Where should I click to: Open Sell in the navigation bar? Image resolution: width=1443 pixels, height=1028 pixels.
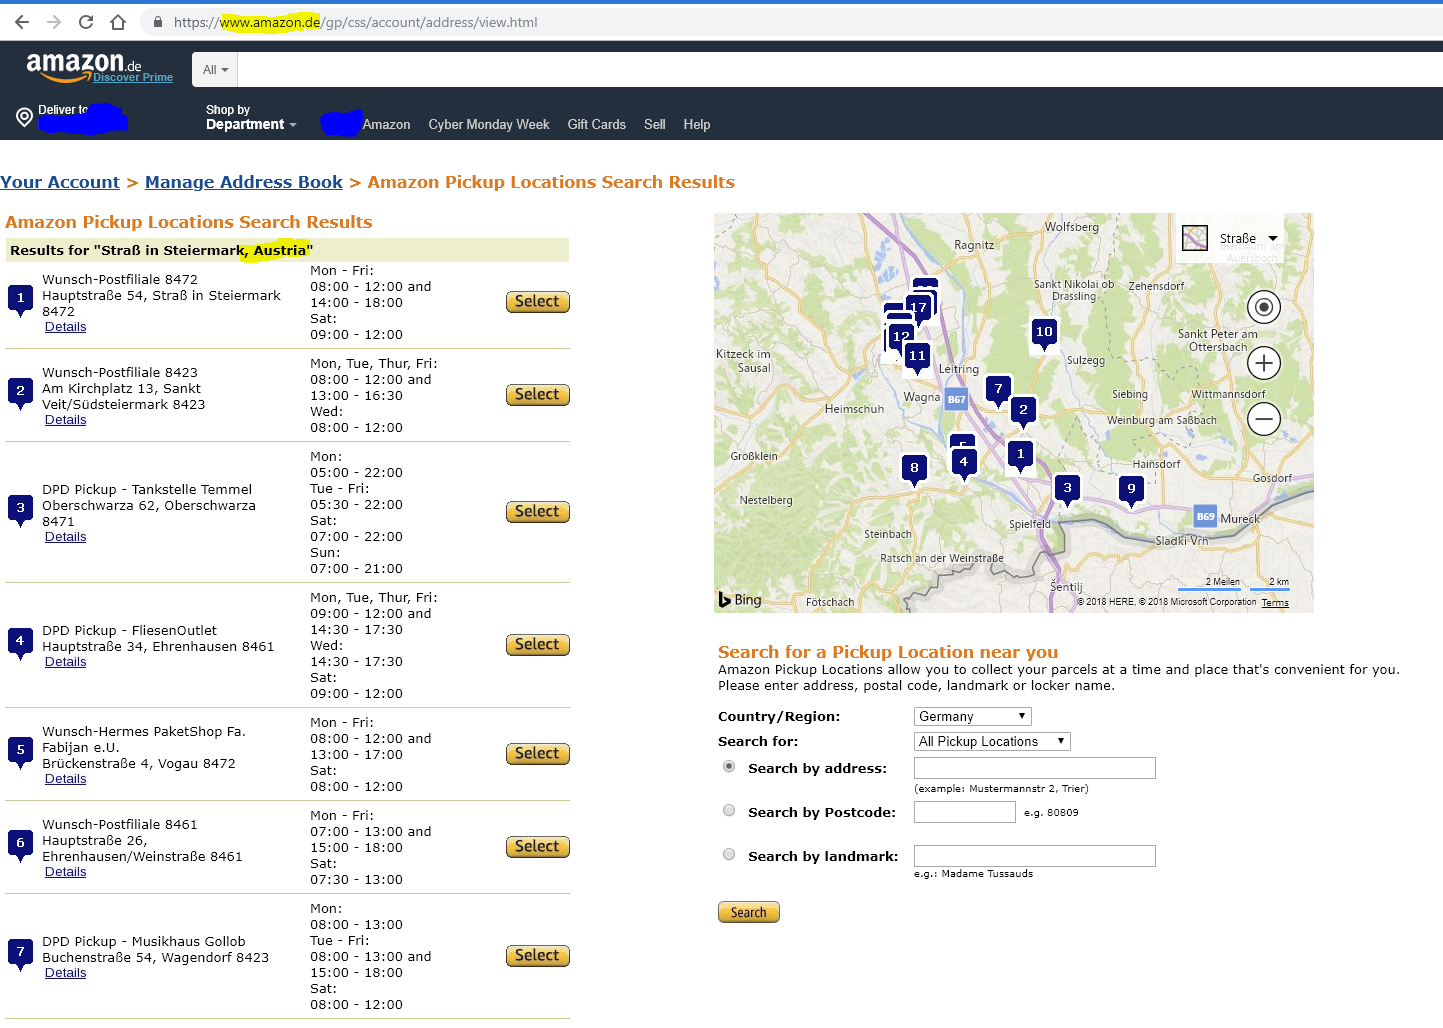coord(654,124)
